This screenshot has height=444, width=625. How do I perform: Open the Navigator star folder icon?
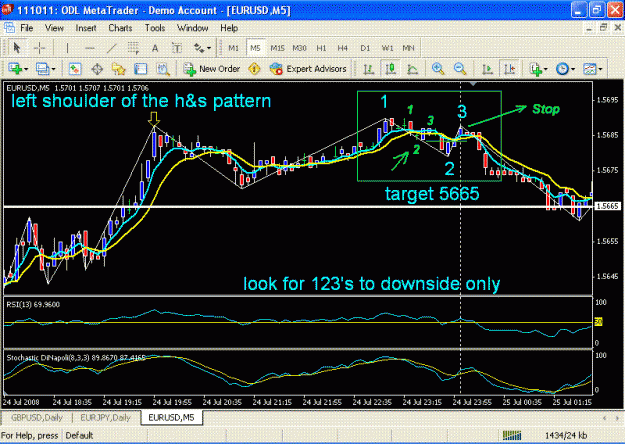pos(119,69)
